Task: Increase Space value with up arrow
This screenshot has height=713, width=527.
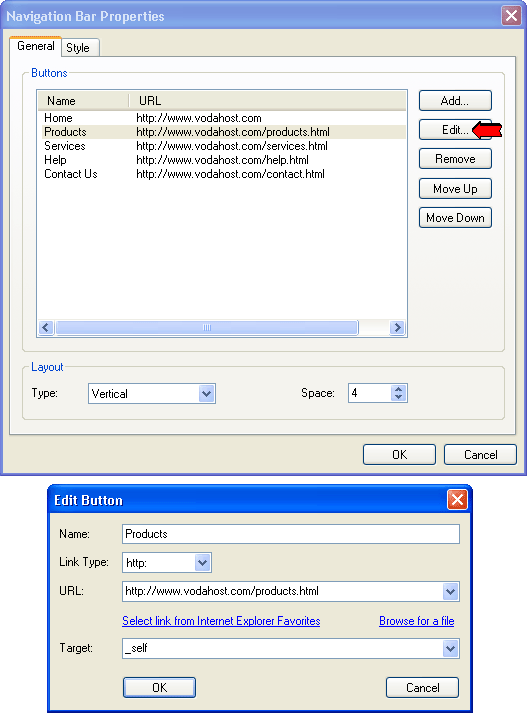Action: 398,389
